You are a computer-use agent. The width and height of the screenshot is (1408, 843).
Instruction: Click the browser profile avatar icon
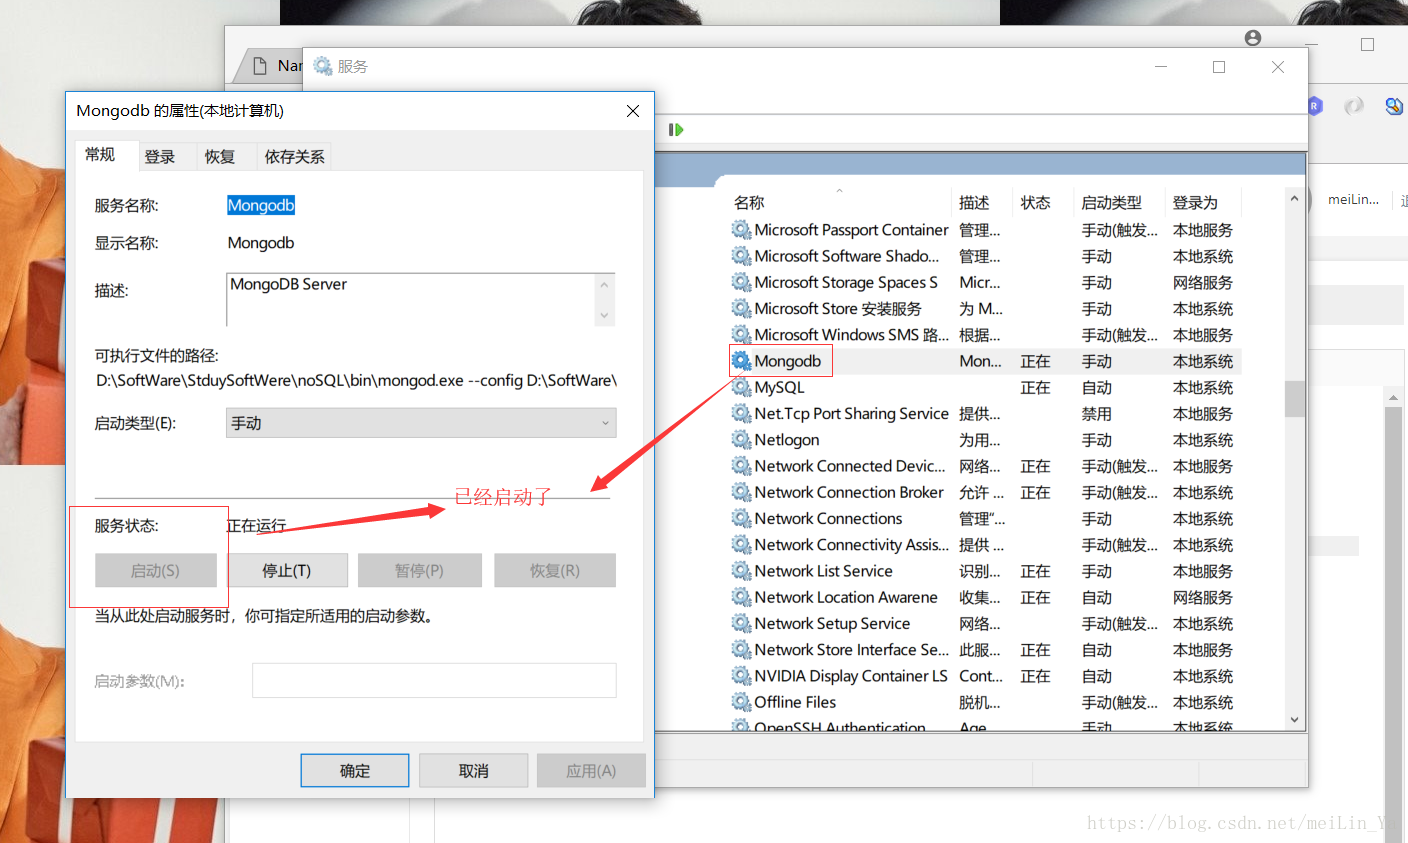[x=1253, y=38]
